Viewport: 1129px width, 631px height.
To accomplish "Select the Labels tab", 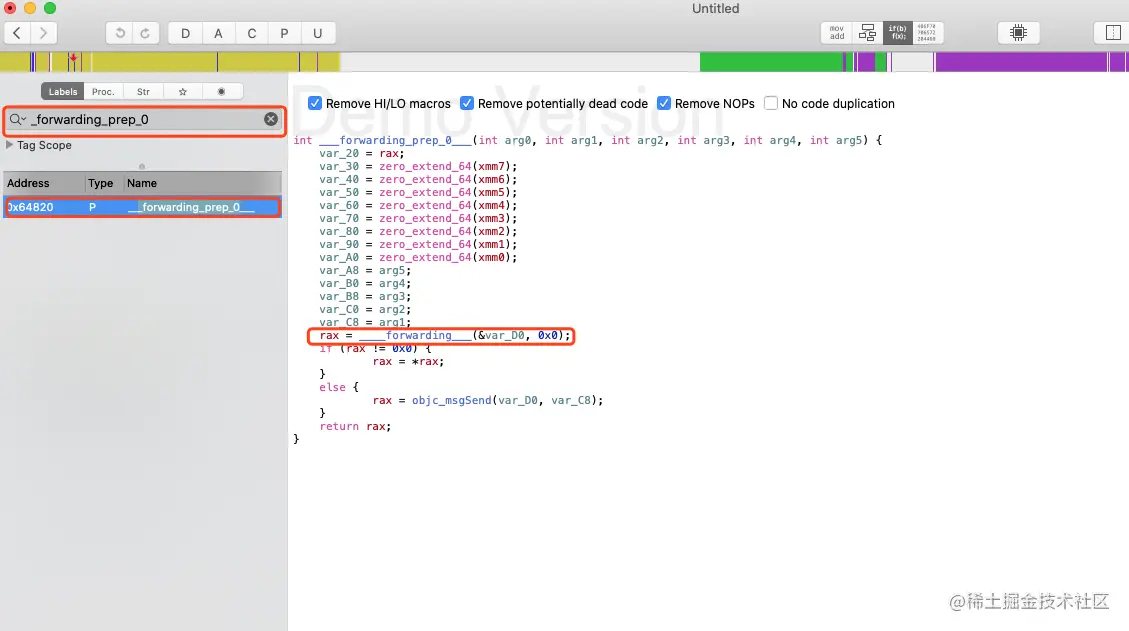I will tap(63, 91).
